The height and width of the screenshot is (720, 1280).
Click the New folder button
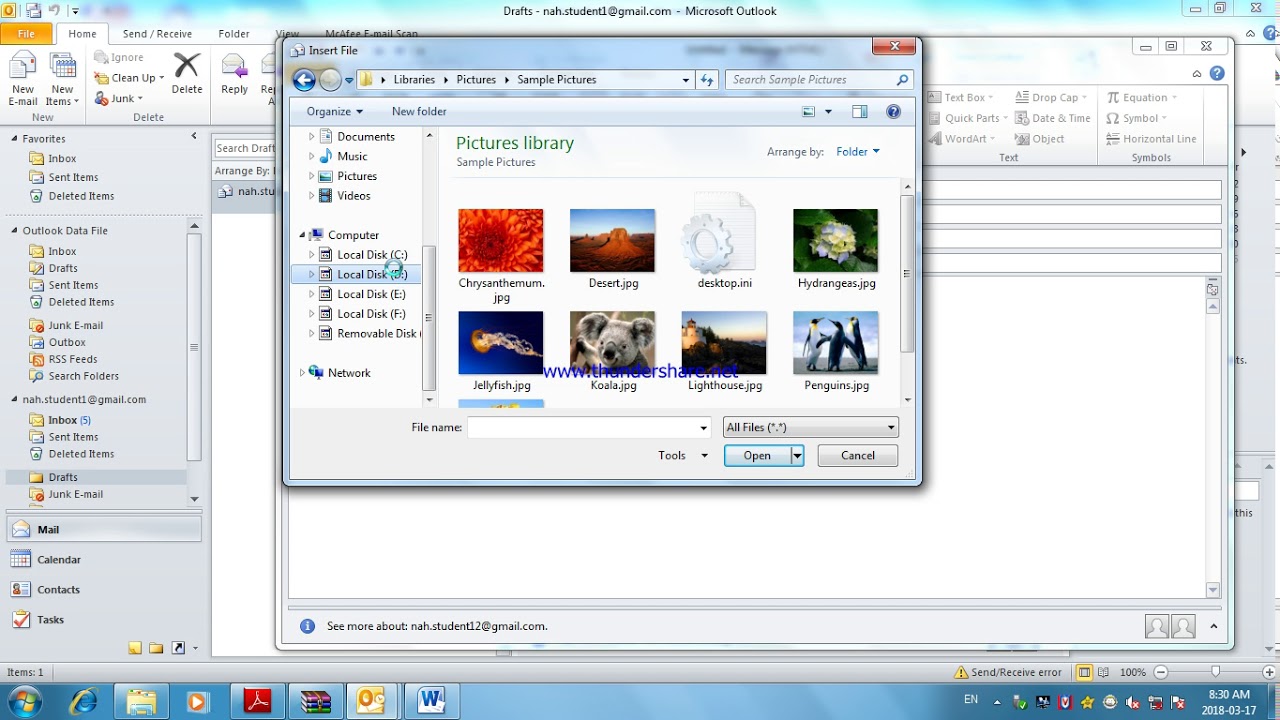point(419,112)
